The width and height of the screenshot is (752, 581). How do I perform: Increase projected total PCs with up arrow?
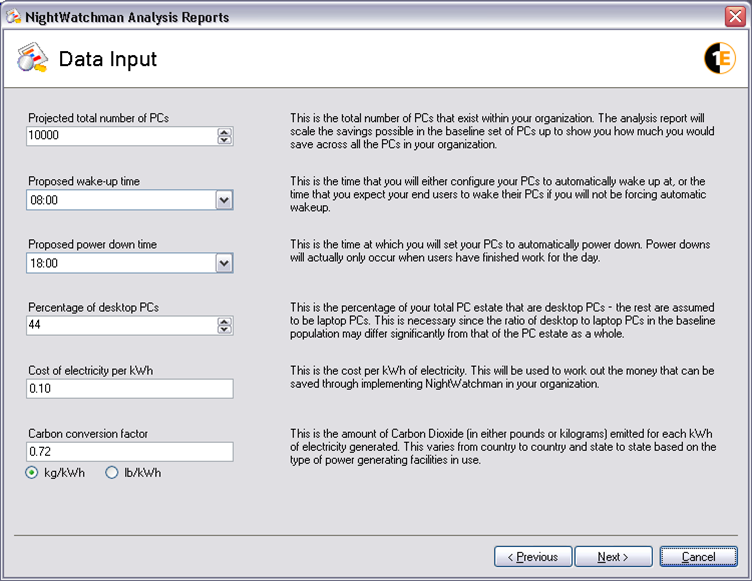[x=224, y=132]
